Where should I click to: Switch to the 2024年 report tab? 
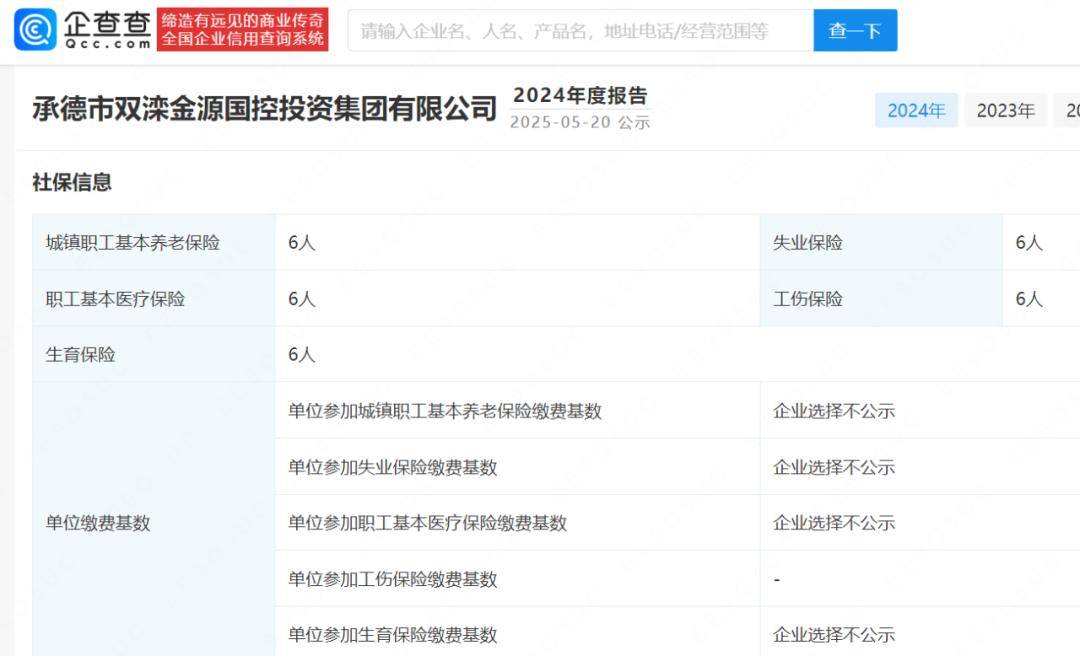(916, 110)
